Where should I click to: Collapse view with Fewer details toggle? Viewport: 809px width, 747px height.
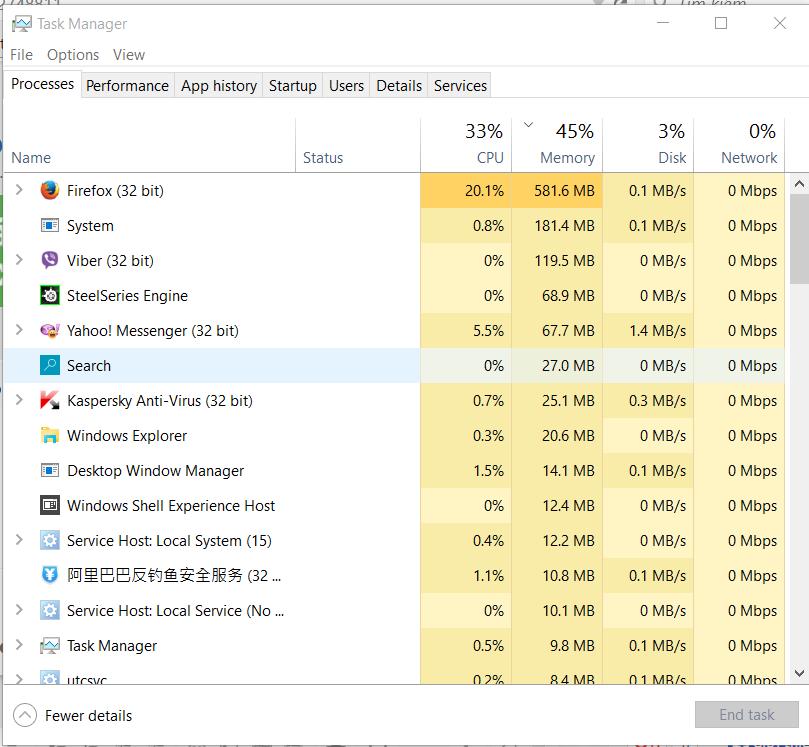(26, 716)
